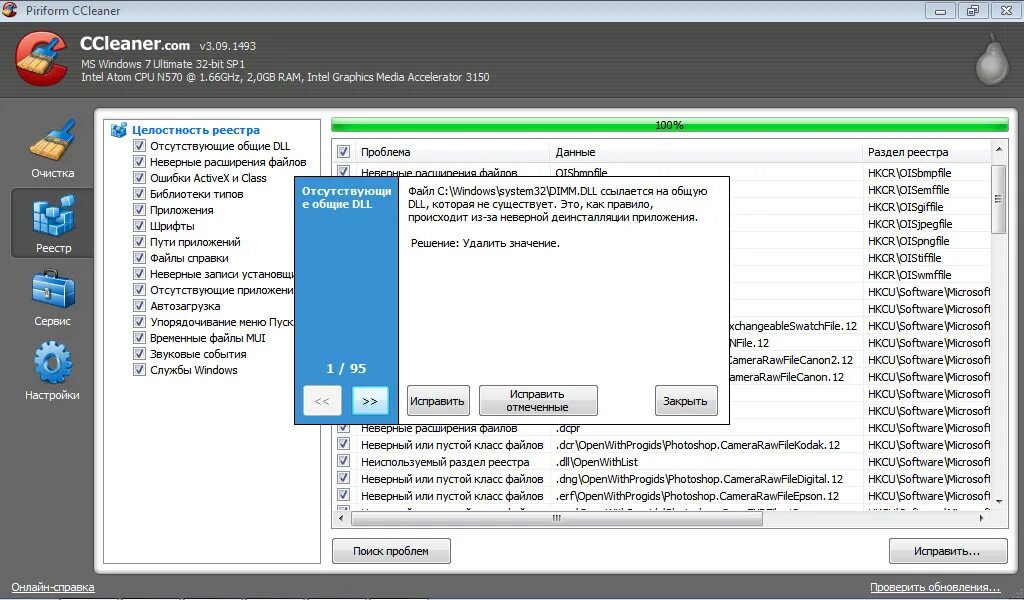Select the HKCR\OISbmpfile cell

pyautogui.click(x=909, y=173)
